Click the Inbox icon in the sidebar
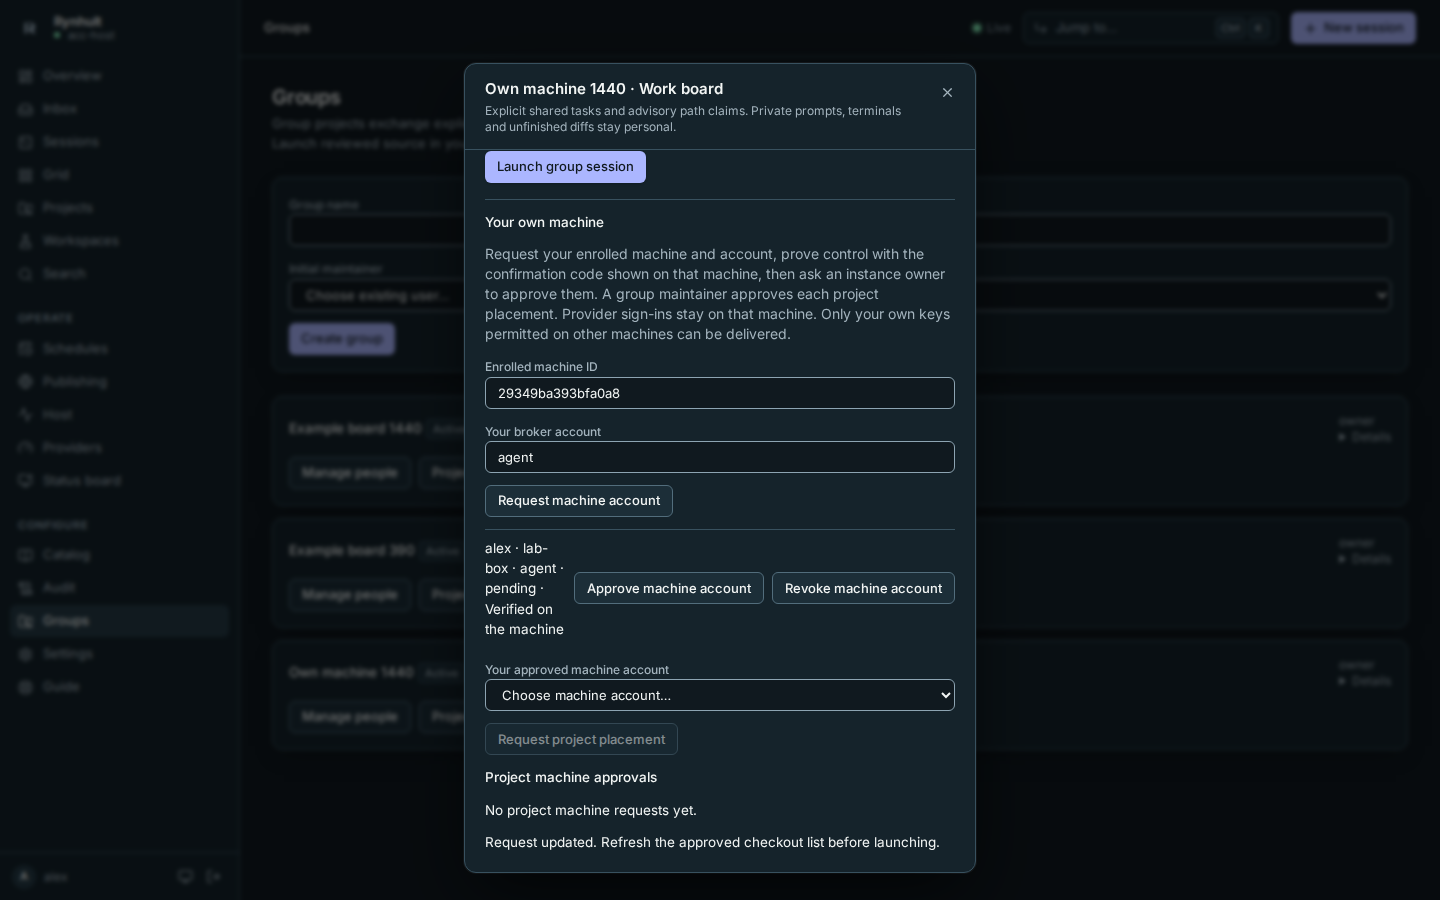The image size is (1440, 900). (x=26, y=109)
